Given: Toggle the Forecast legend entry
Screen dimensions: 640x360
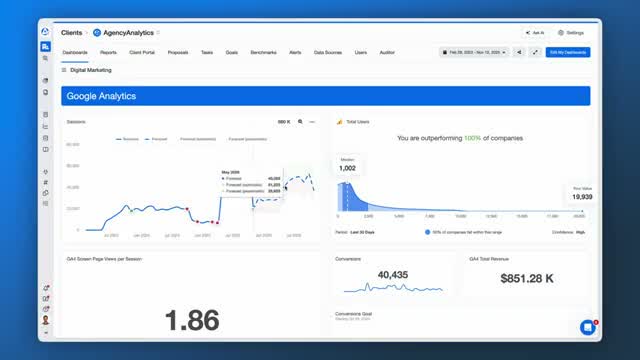Looking at the screenshot, I should pos(156,139).
